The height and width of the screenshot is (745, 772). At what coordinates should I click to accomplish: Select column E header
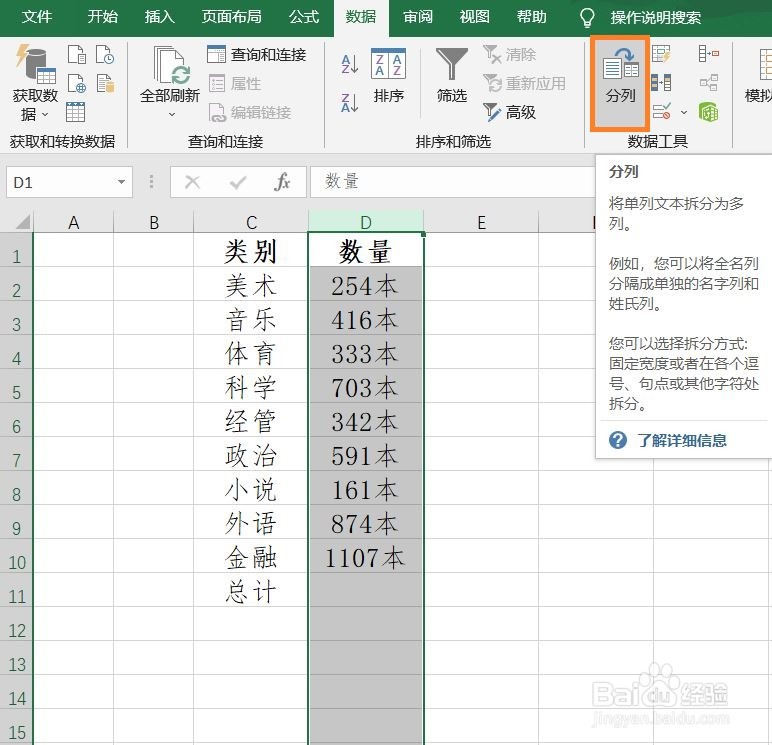[x=481, y=223]
